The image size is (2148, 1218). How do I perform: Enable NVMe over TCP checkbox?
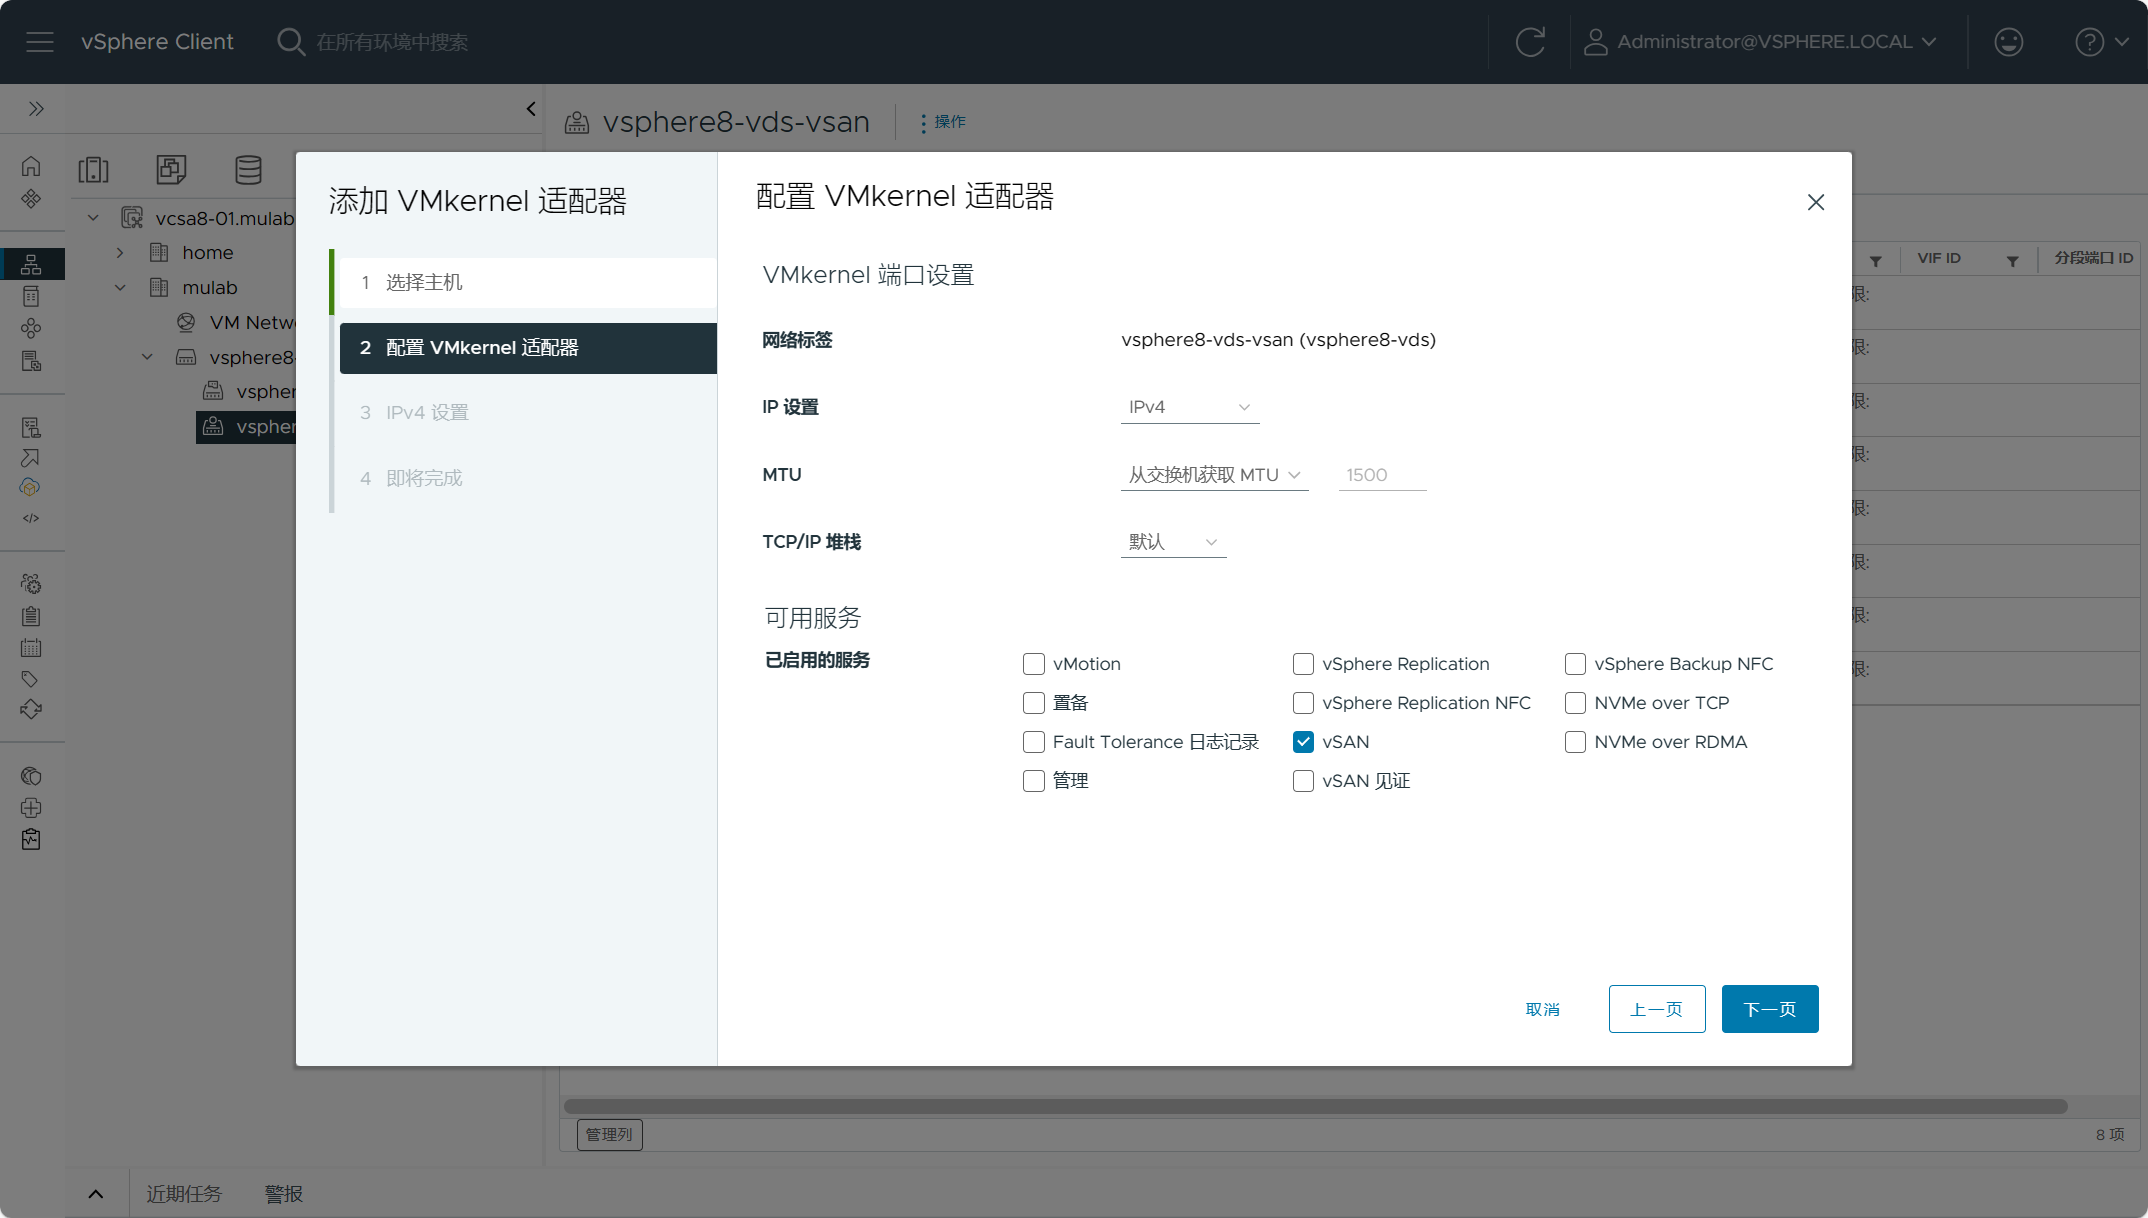pos(1575,703)
